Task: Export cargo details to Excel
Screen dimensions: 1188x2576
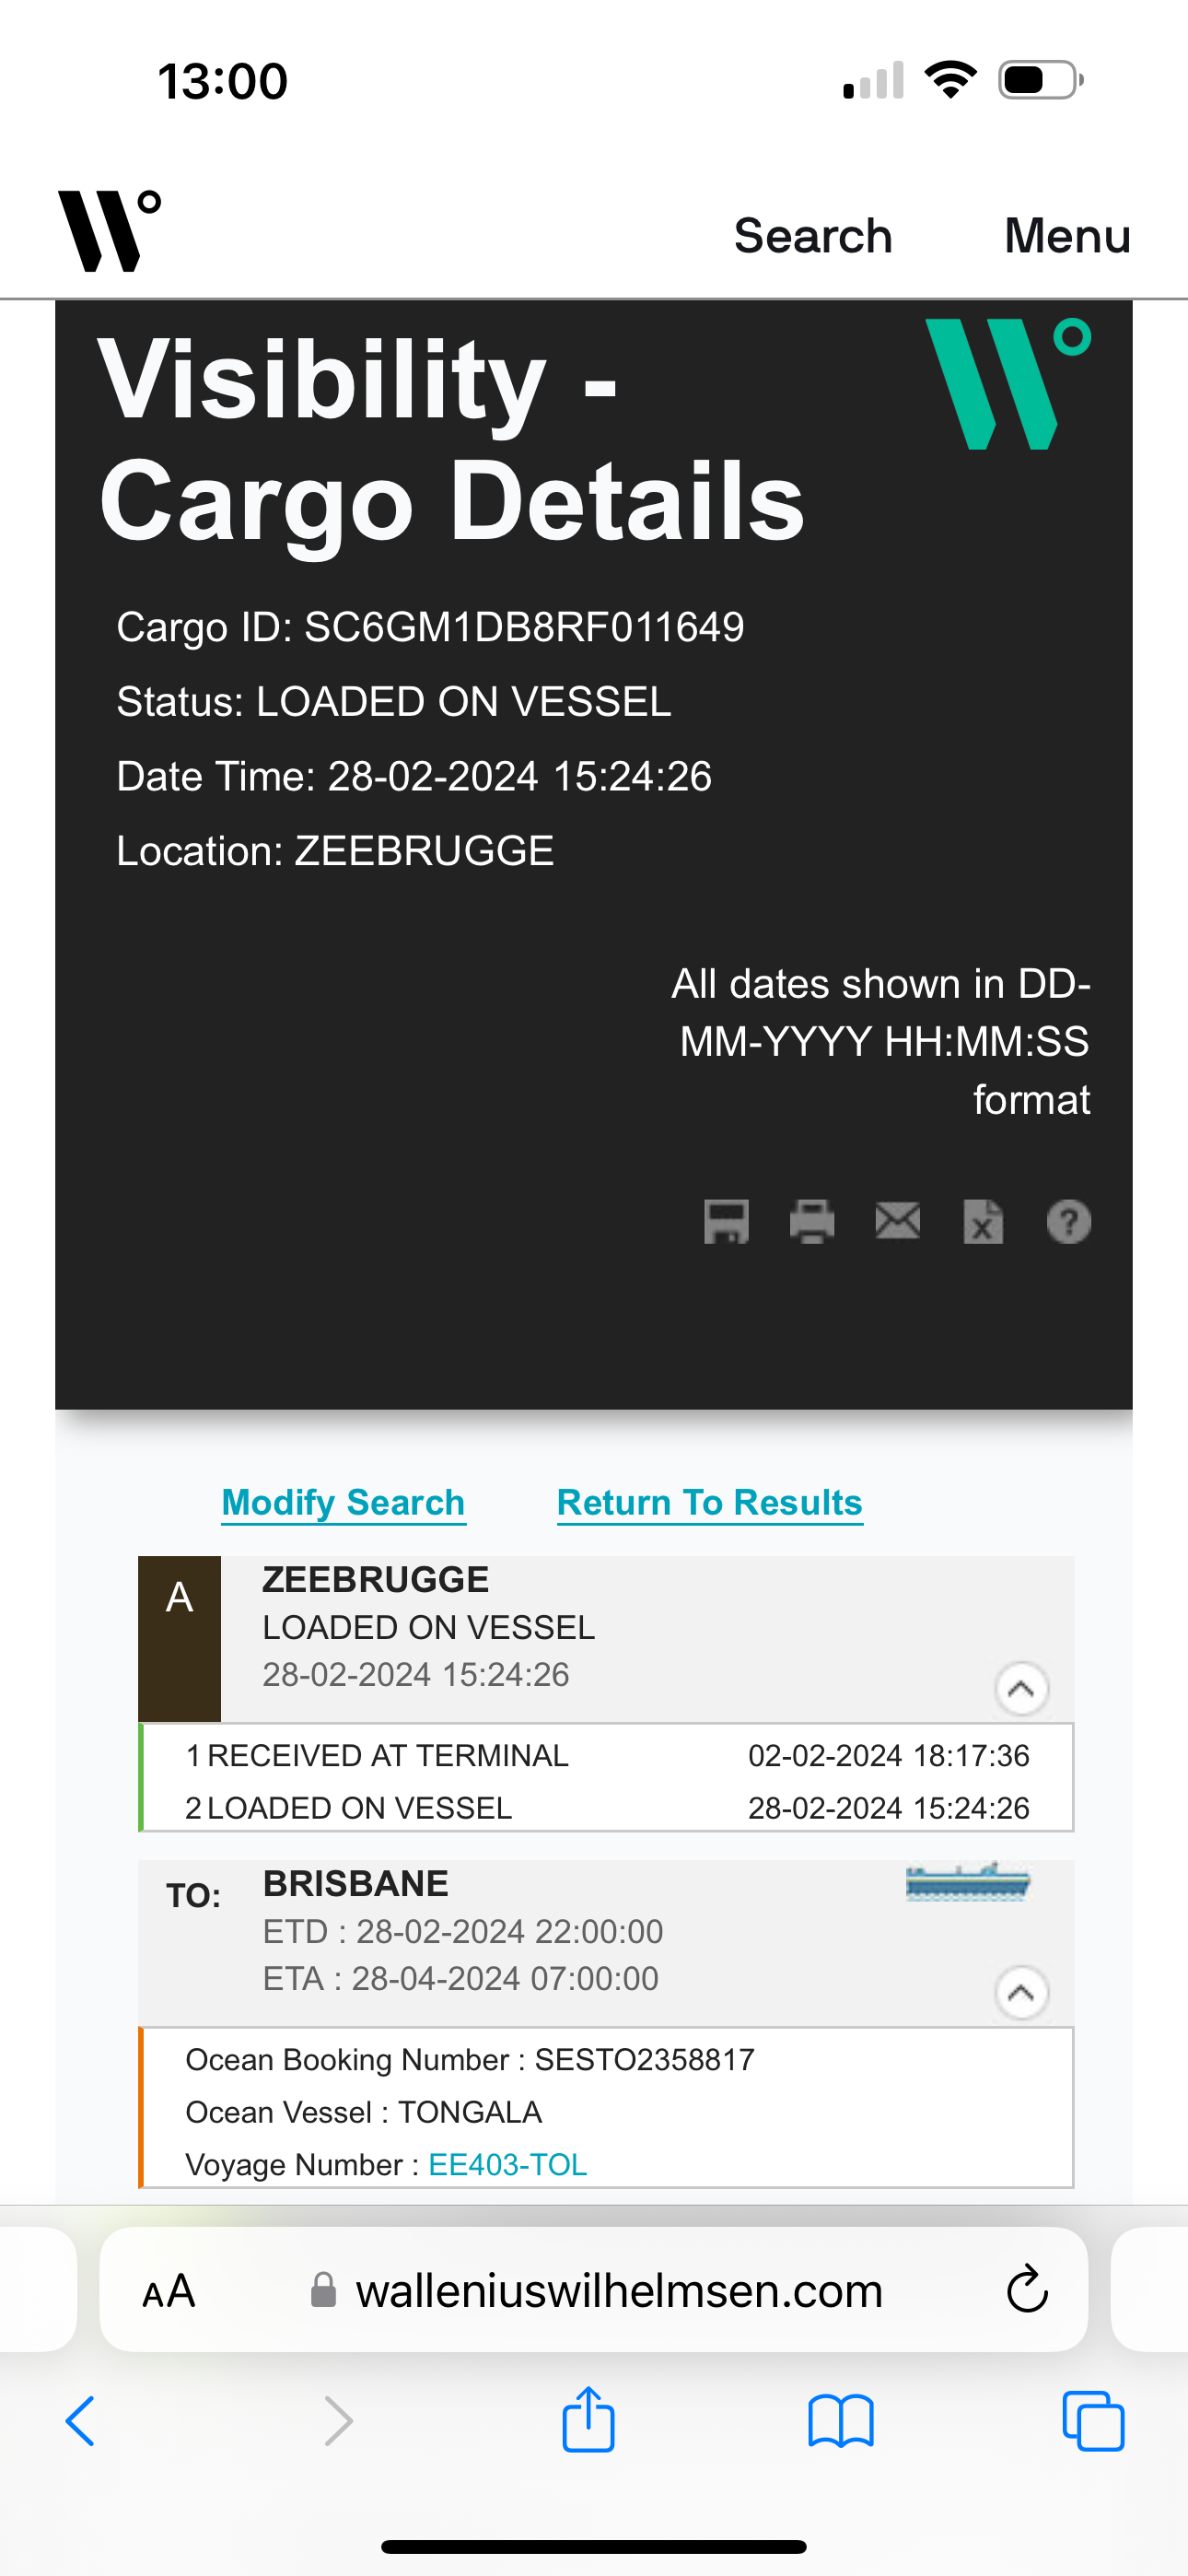Action: 983,1221
